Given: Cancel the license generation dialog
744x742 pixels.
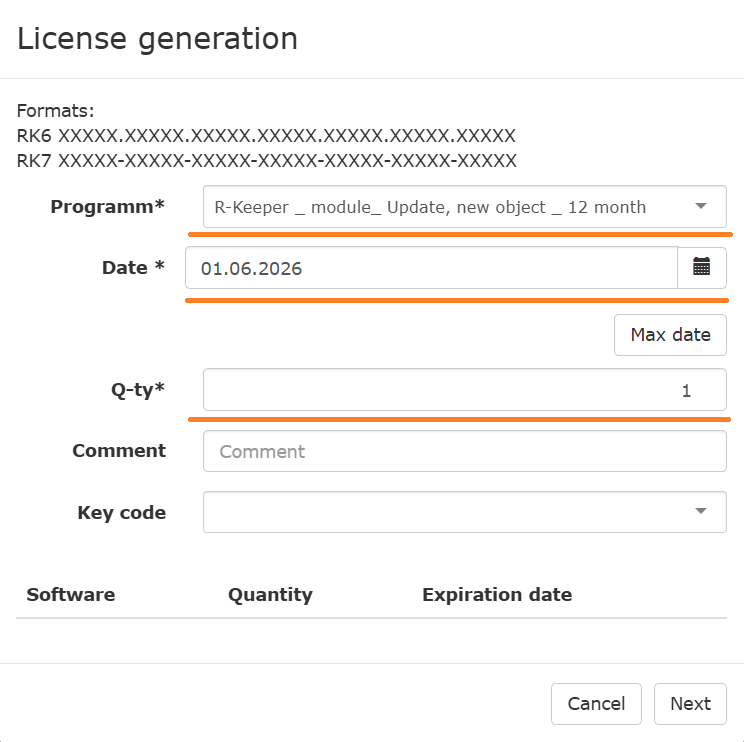Looking at the screenshot, I should [x=596, y=704].
